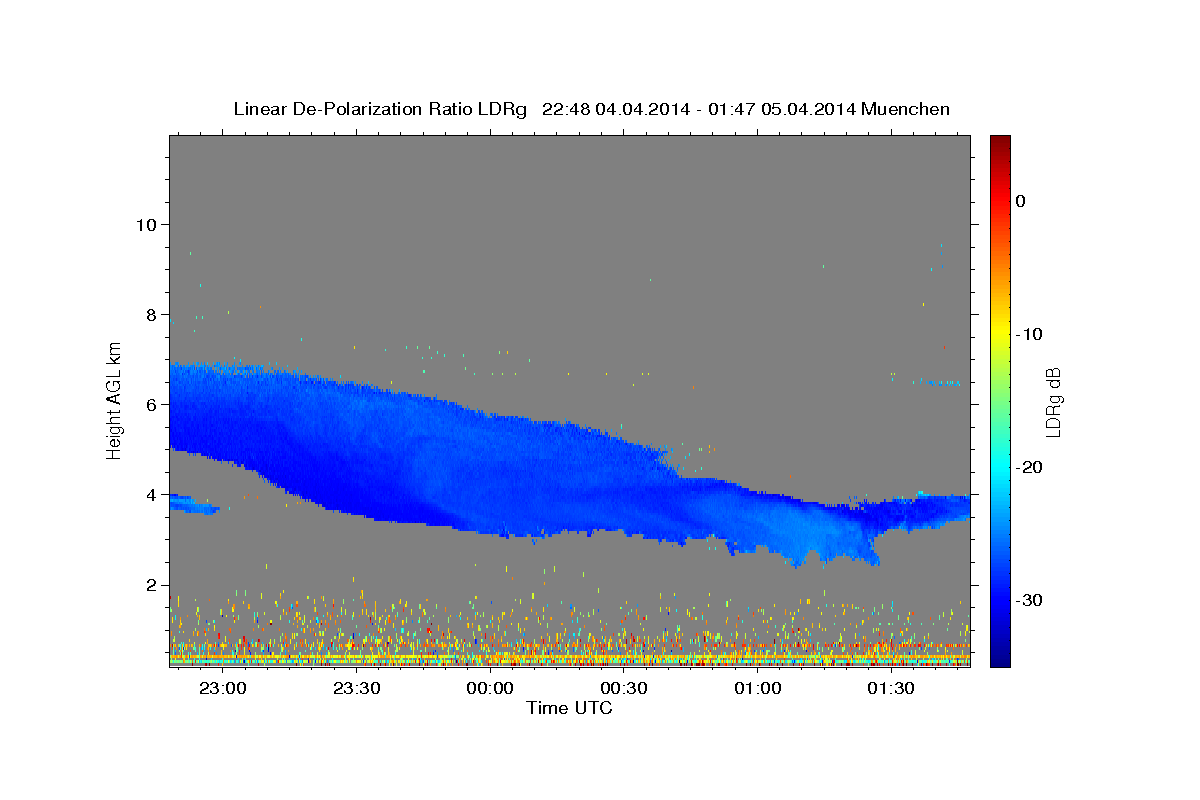Click the date range '22:48 04.04.2014' in title
The height and width of the screenshot is (800, 1200).
click(x=615, y=108)
